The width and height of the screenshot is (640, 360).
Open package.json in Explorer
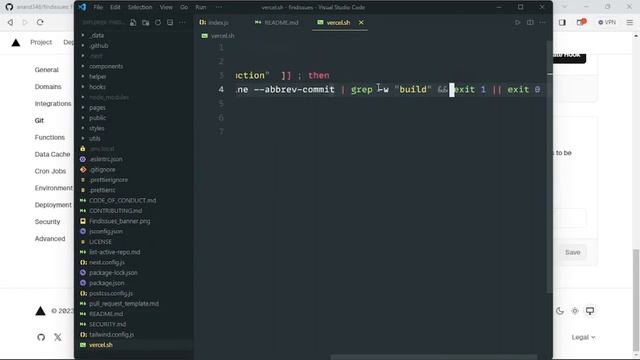tap(107, 283)
